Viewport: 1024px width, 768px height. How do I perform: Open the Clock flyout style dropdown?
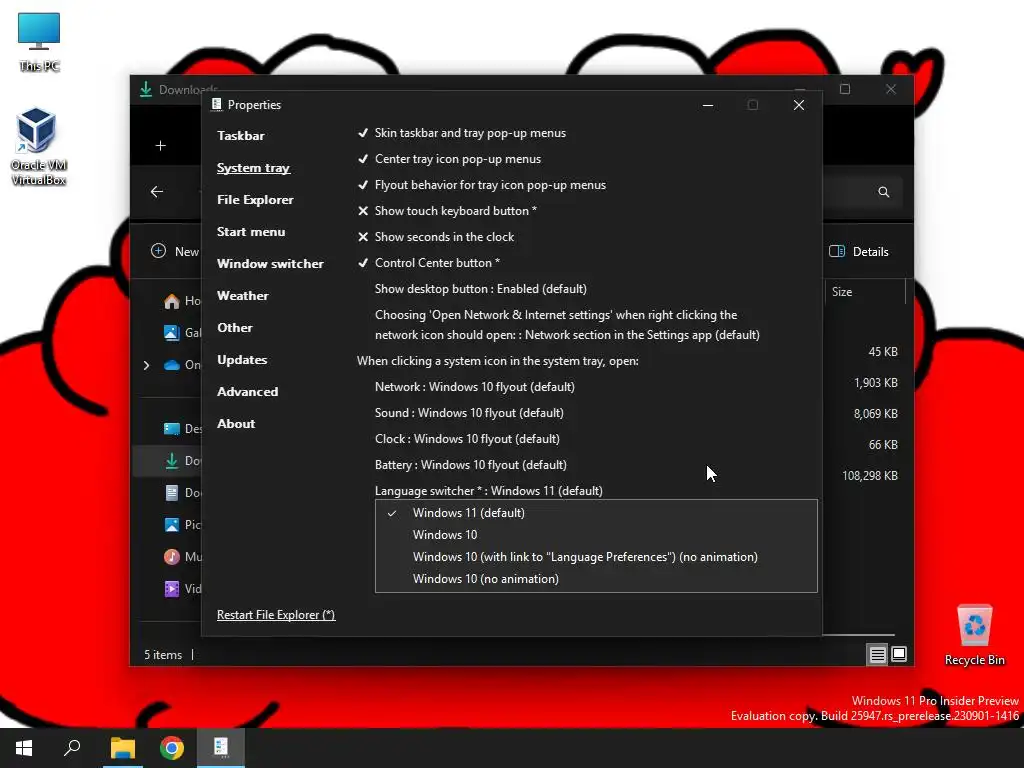click(x=467, y=439)
